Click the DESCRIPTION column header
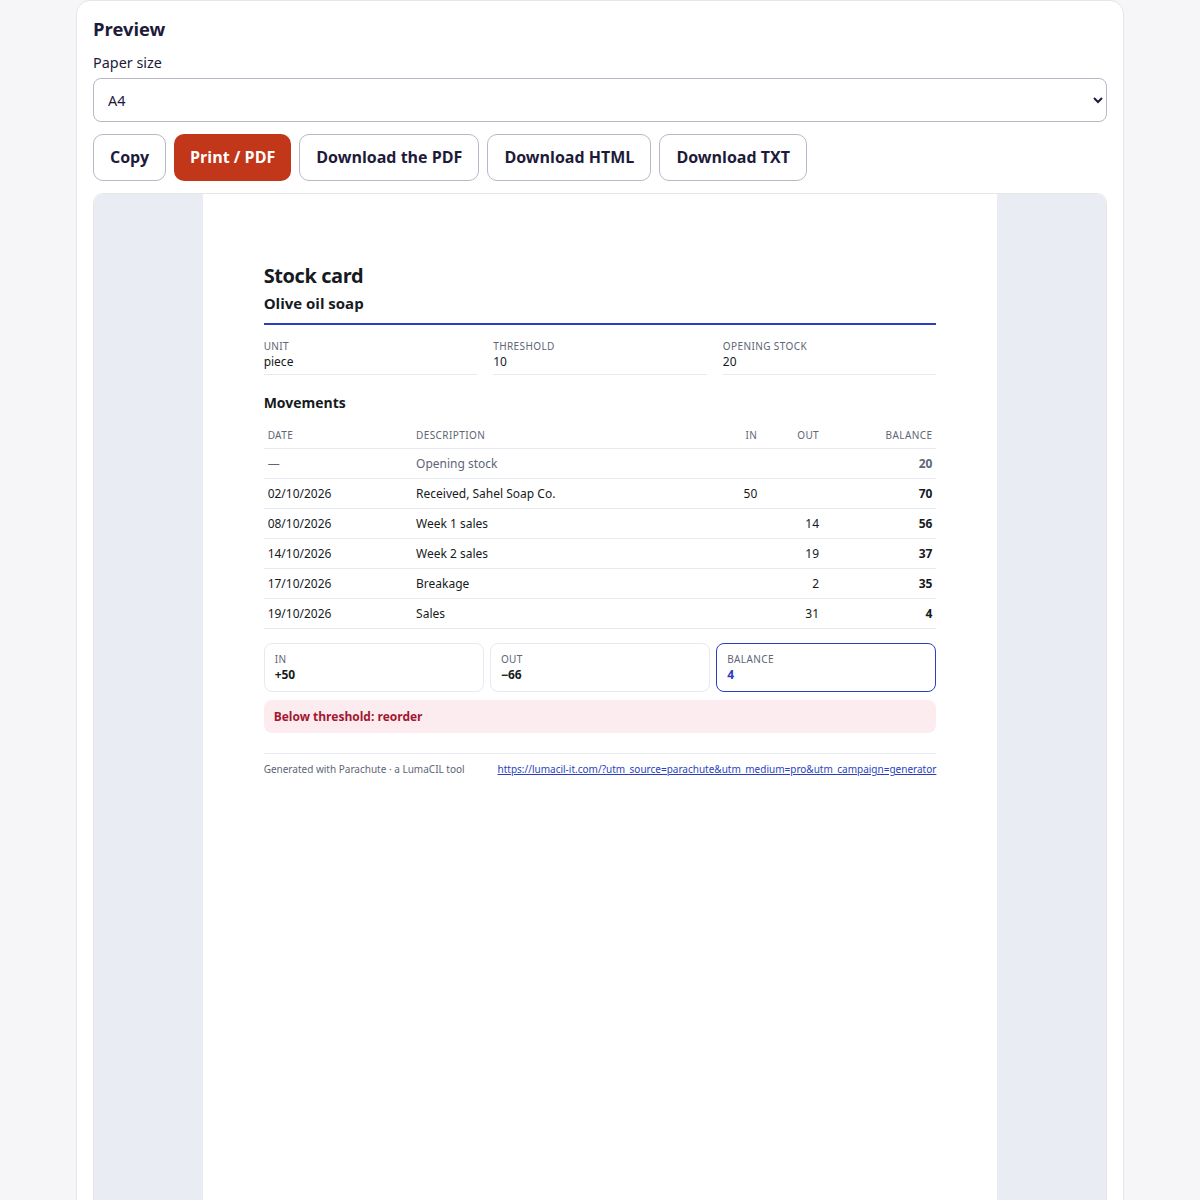Viewport: 1200px width, 1200px height. [450, 435]
